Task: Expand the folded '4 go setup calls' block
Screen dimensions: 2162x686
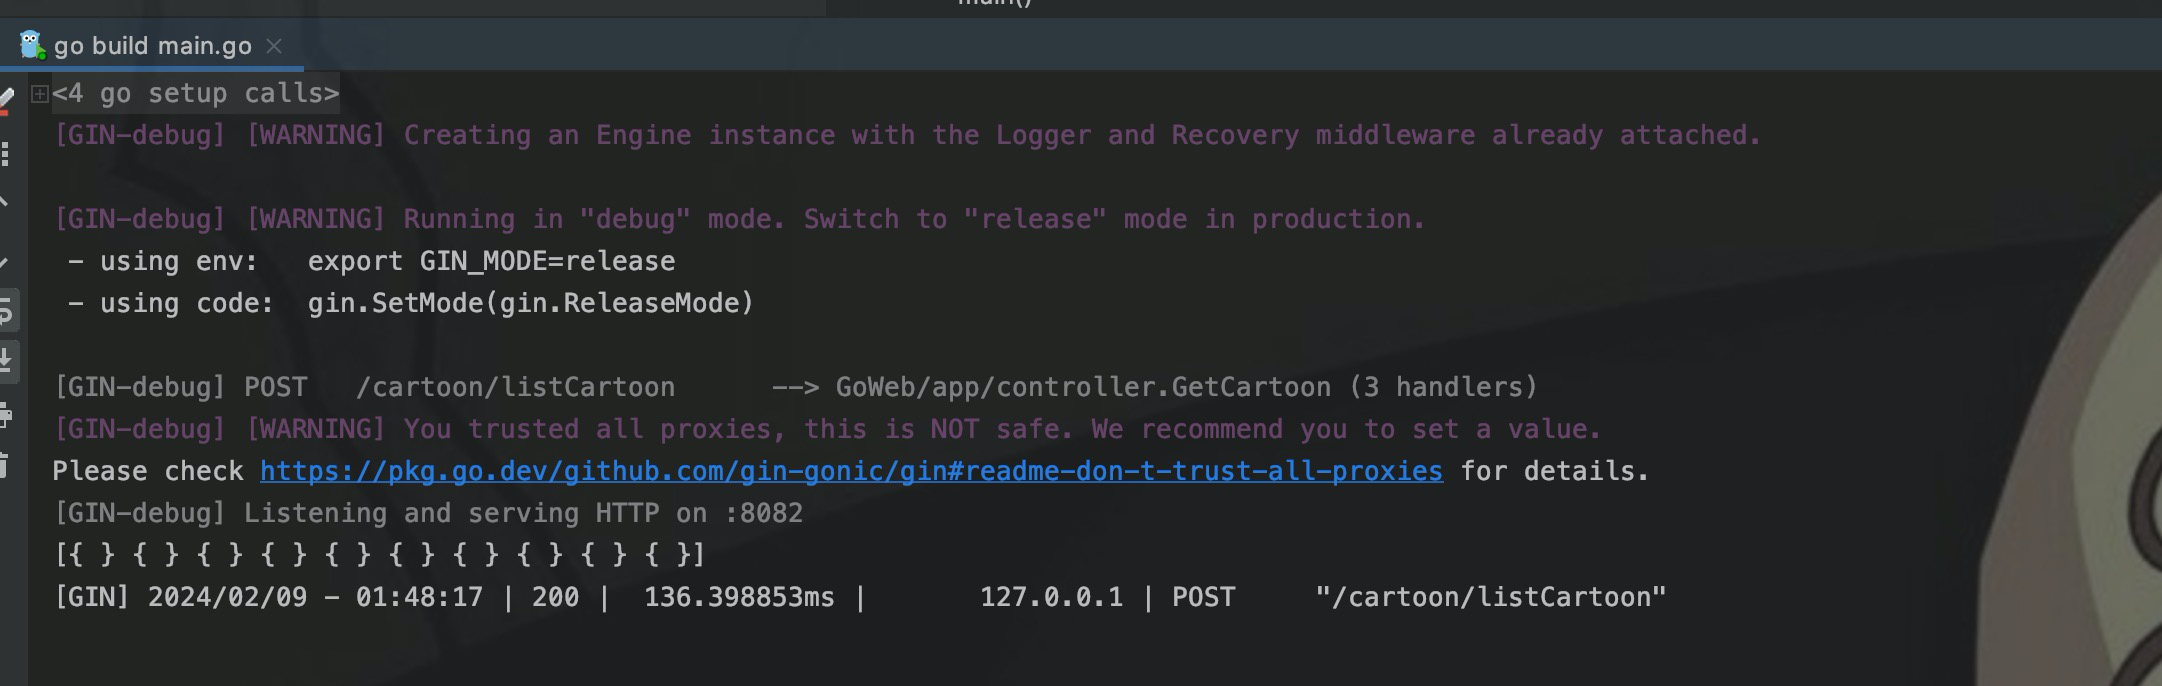Action: [x=40, y=94]
